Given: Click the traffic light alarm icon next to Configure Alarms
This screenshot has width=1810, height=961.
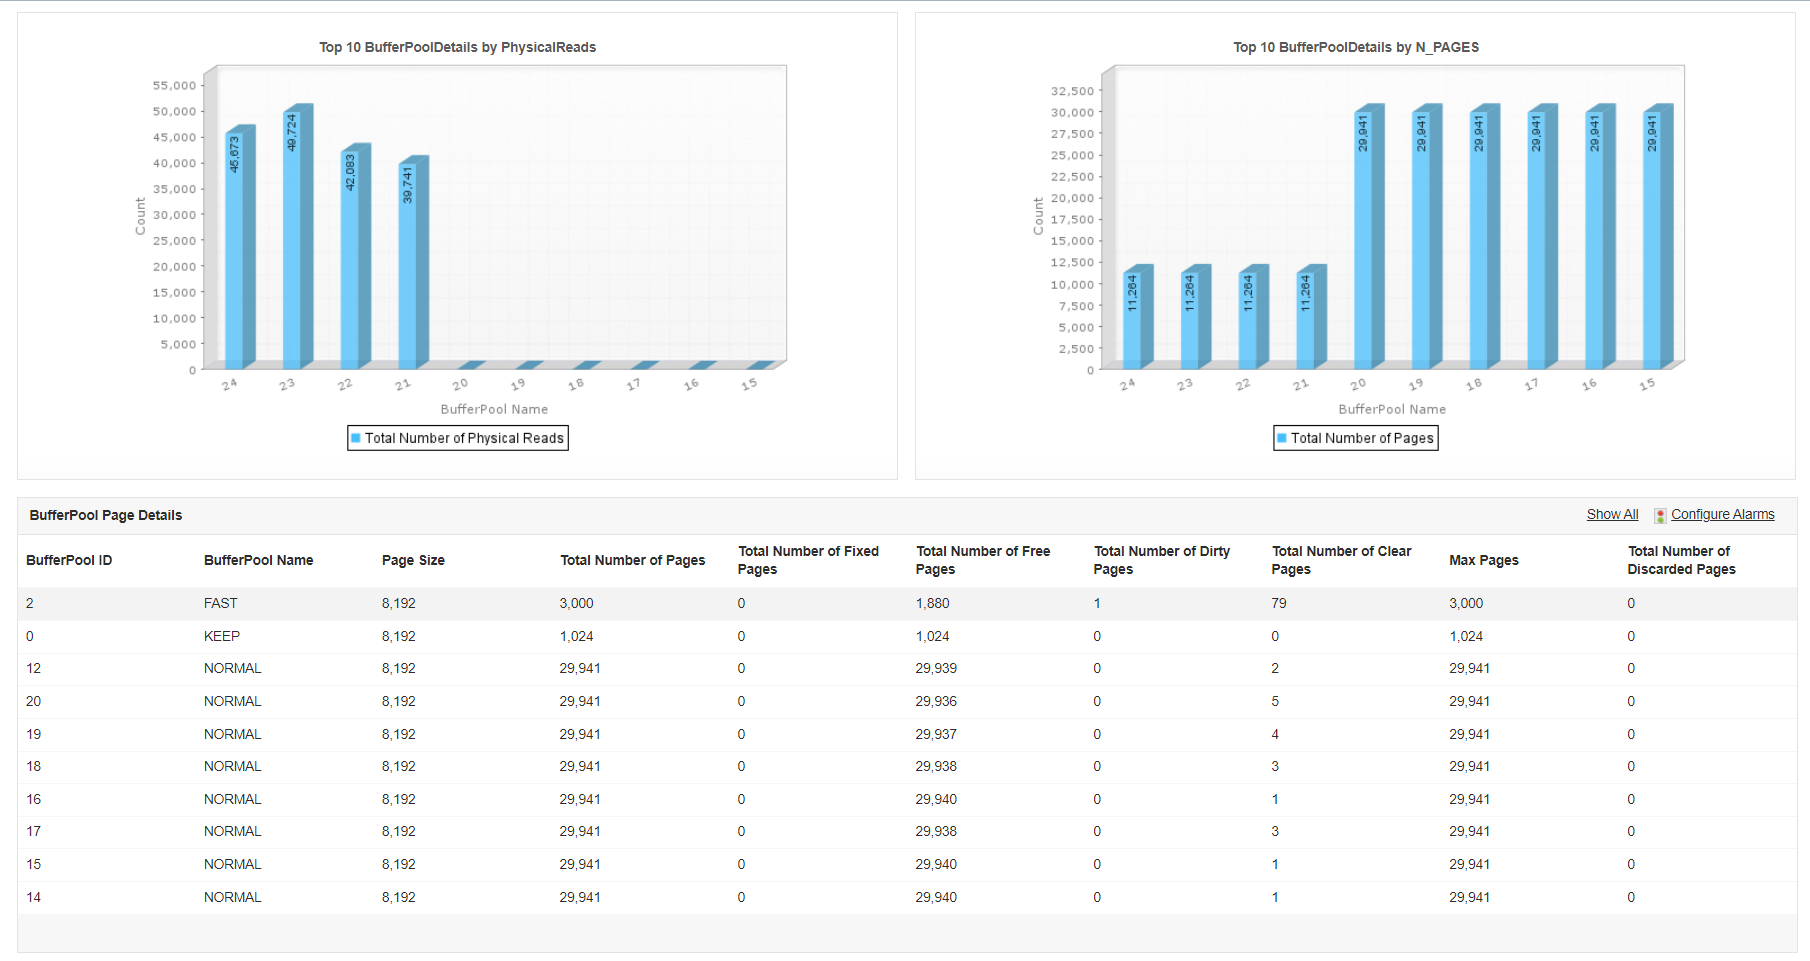Looking at the screenshot, I should pyautogui.click(x=1661, y=514).
